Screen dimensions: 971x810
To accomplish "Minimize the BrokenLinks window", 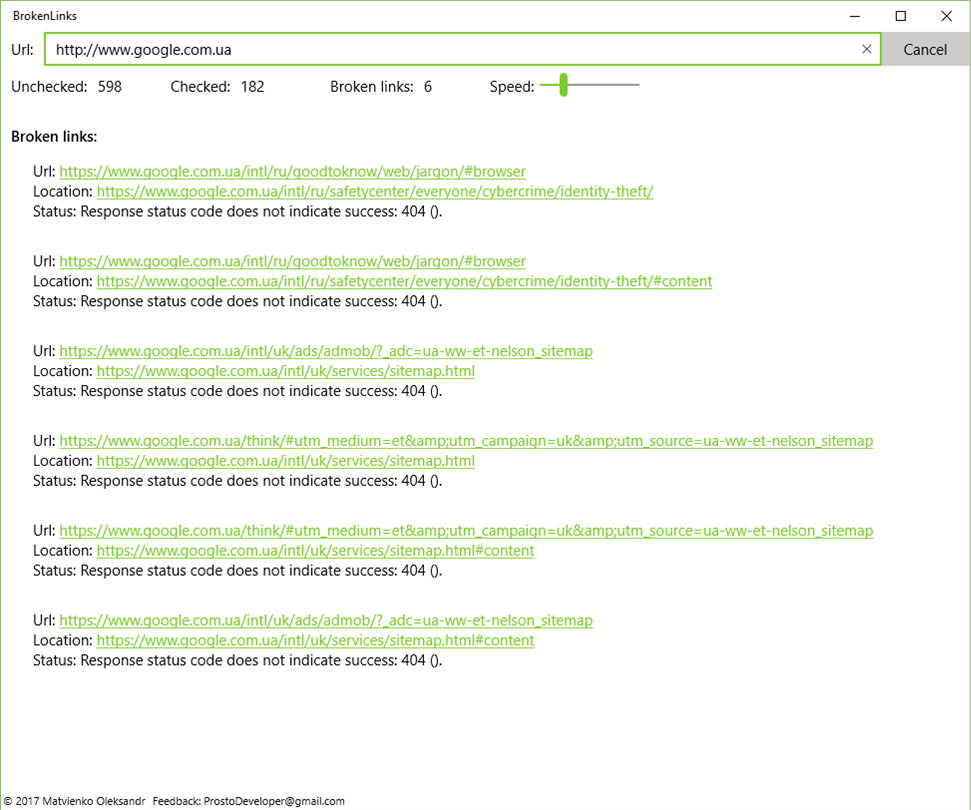I will (855, 16).
